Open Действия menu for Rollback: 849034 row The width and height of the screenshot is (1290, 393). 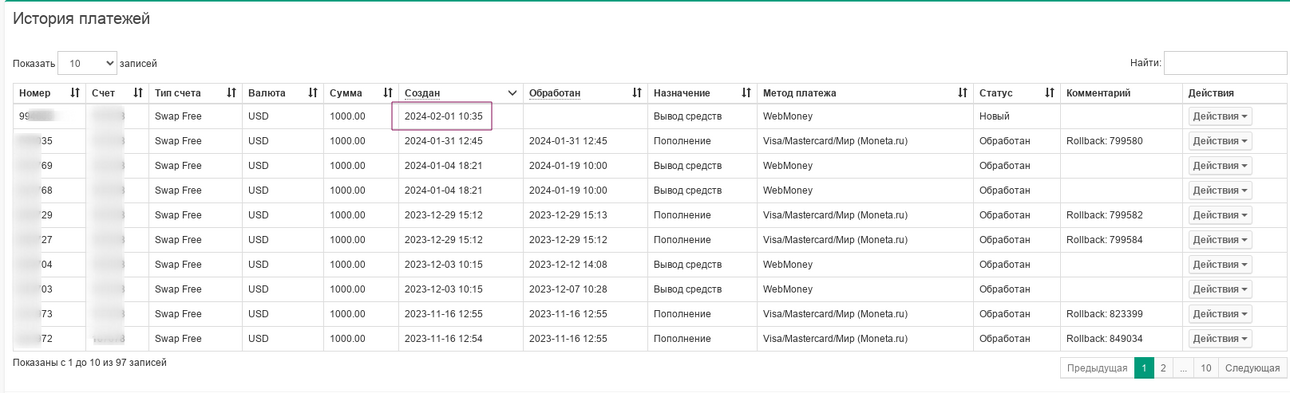pyautogui.click(x=1220, y=339)
